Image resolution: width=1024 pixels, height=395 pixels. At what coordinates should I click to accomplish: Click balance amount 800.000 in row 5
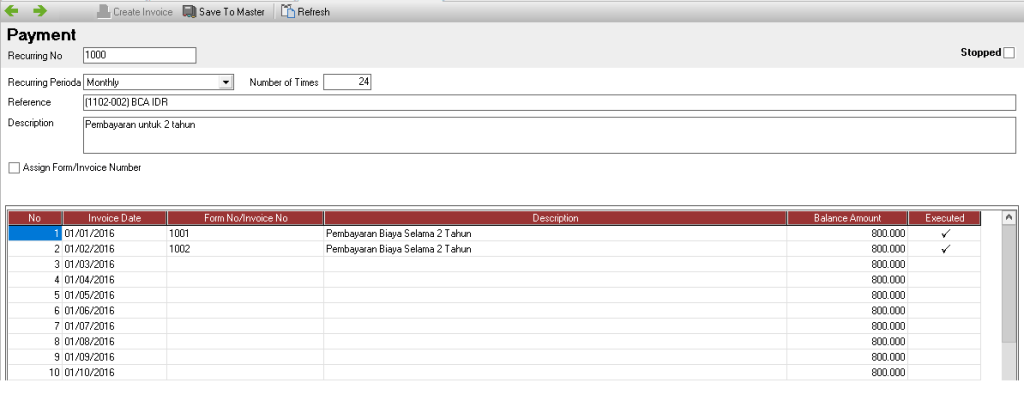(x=847, y=295)
